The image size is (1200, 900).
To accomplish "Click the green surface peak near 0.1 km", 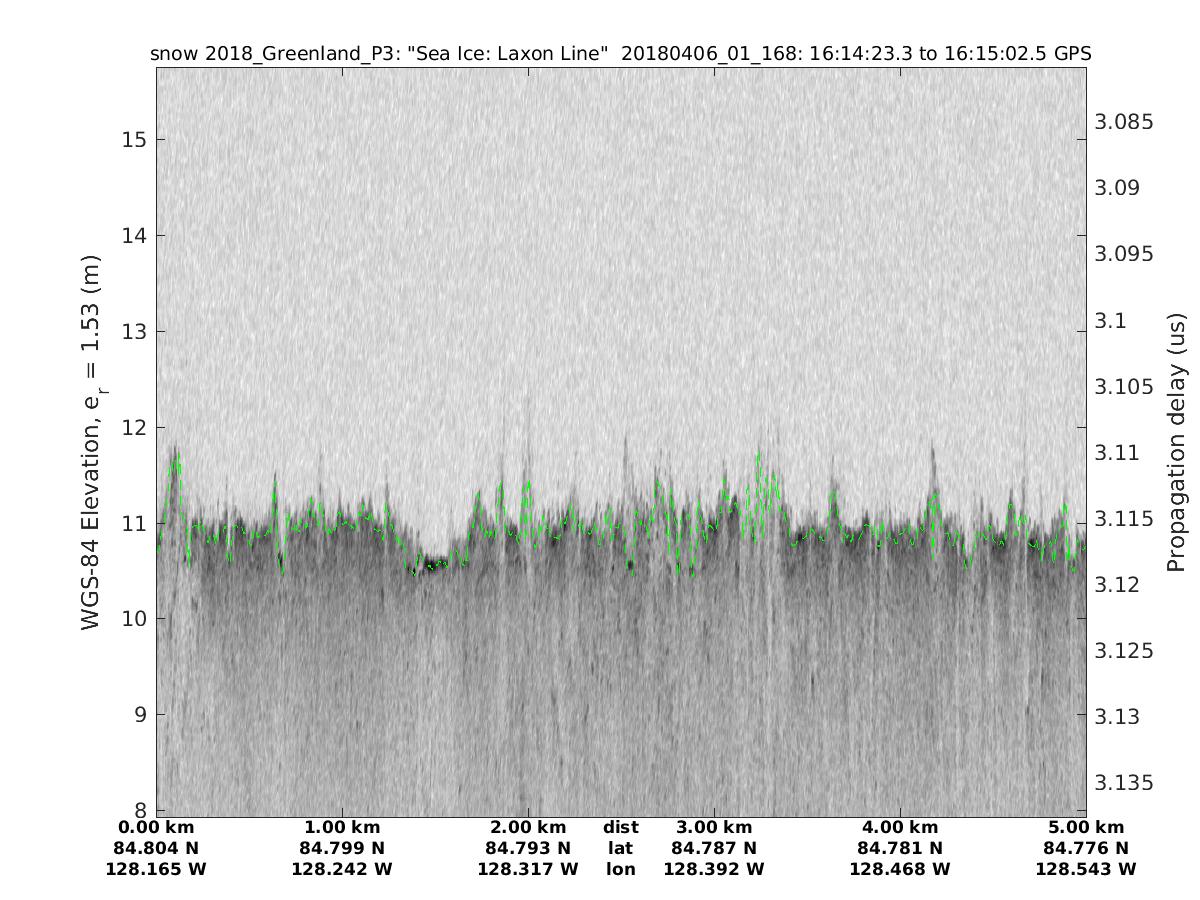I will (177, 462).
